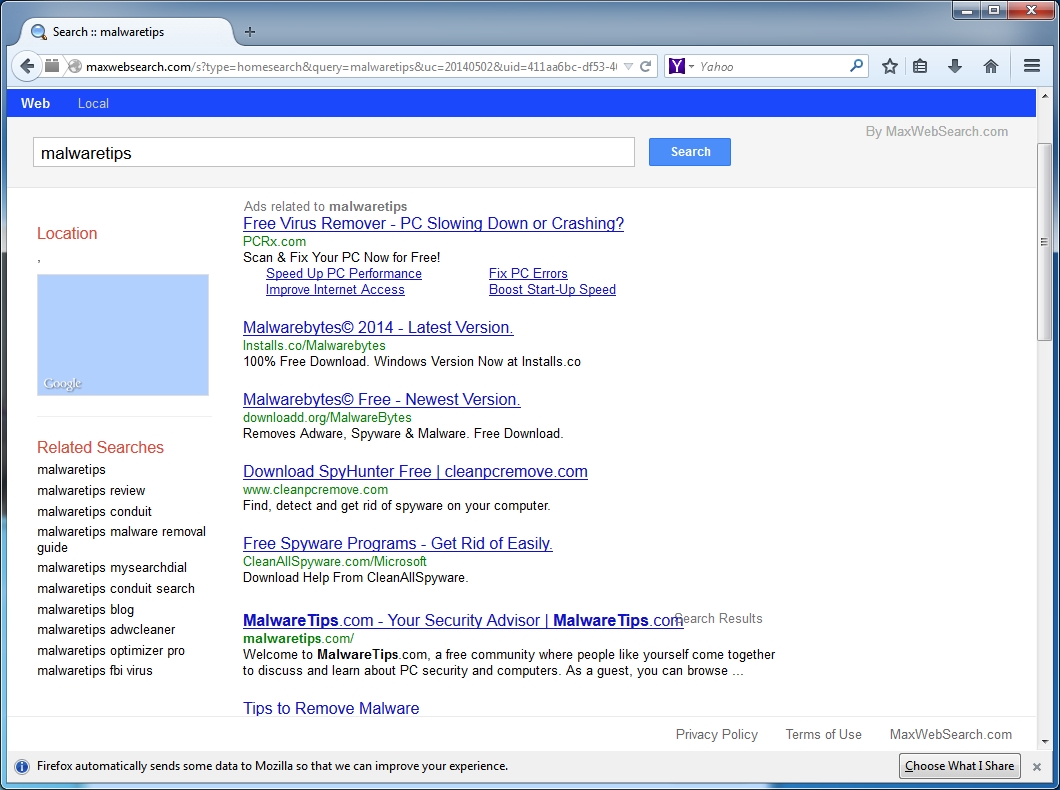Screen dimensions: 1060x790
Task: Open the Downloads panel arrow icon
Action: pyautogui.click(x=954, y=65)
